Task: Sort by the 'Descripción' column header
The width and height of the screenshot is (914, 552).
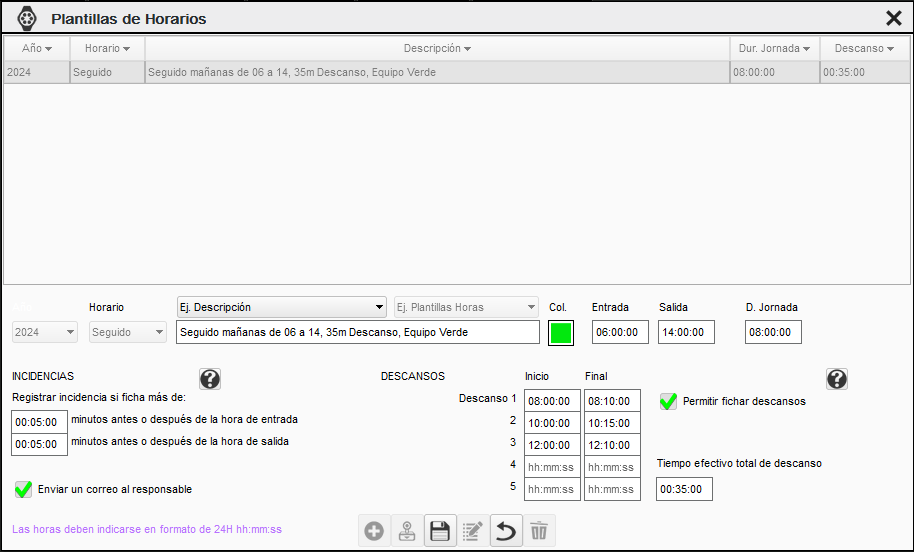Action: (x=437, y=48)
